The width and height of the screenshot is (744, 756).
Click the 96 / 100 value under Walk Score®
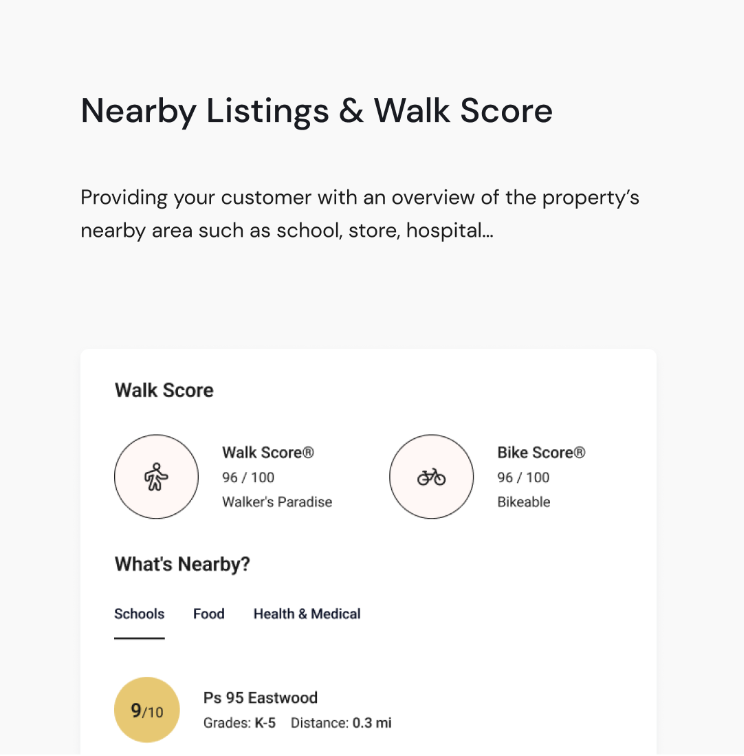[248, 478]
